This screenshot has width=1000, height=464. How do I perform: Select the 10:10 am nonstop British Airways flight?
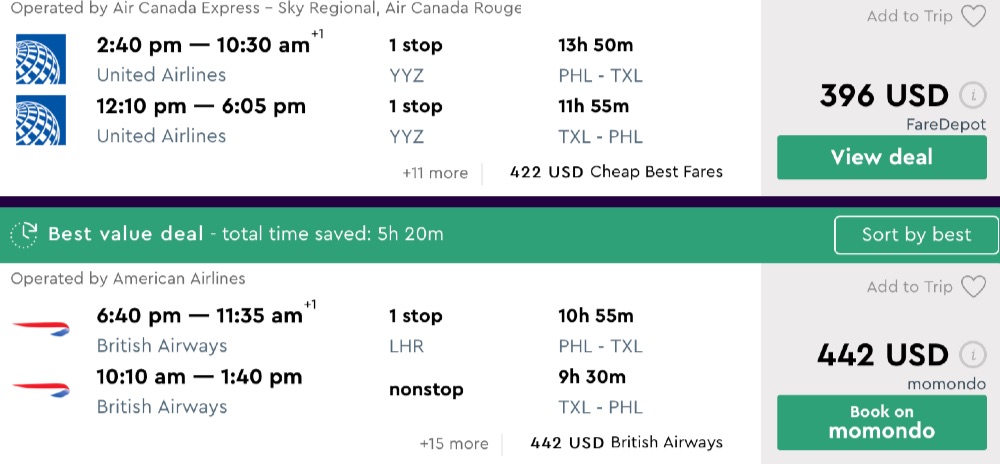(x=199, y=377)
